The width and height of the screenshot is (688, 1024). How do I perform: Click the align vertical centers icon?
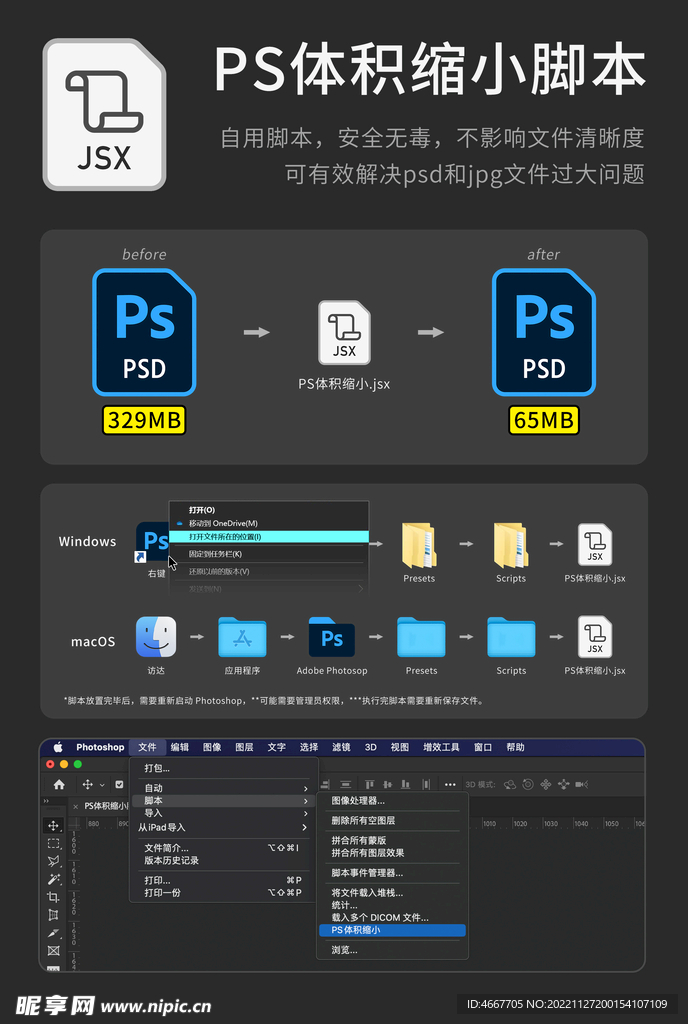click(x=388, y=784)
